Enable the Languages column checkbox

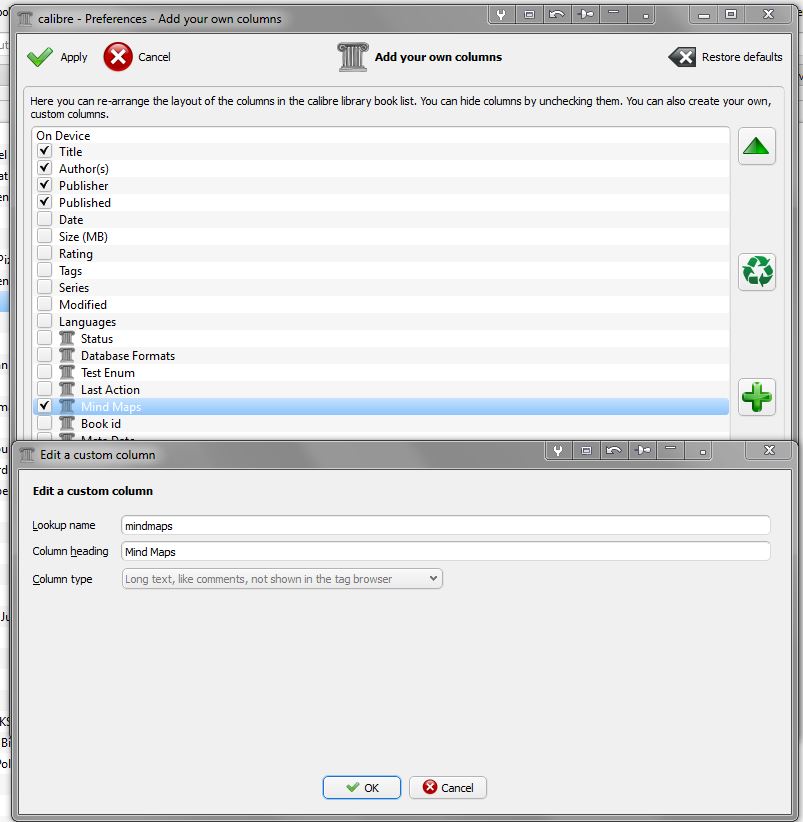tap(45, 321)
